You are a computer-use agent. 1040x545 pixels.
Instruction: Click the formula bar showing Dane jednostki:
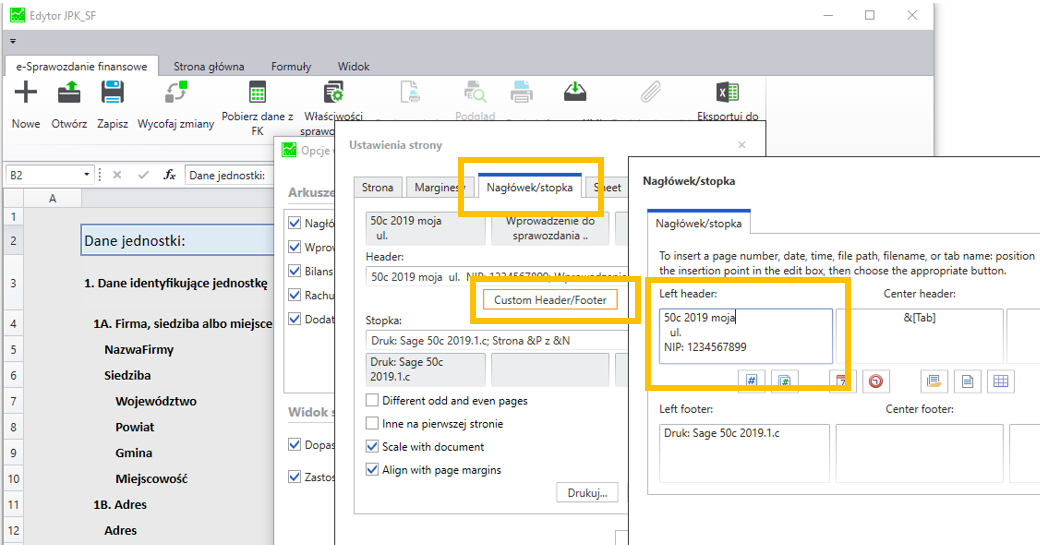pos(229,175)
